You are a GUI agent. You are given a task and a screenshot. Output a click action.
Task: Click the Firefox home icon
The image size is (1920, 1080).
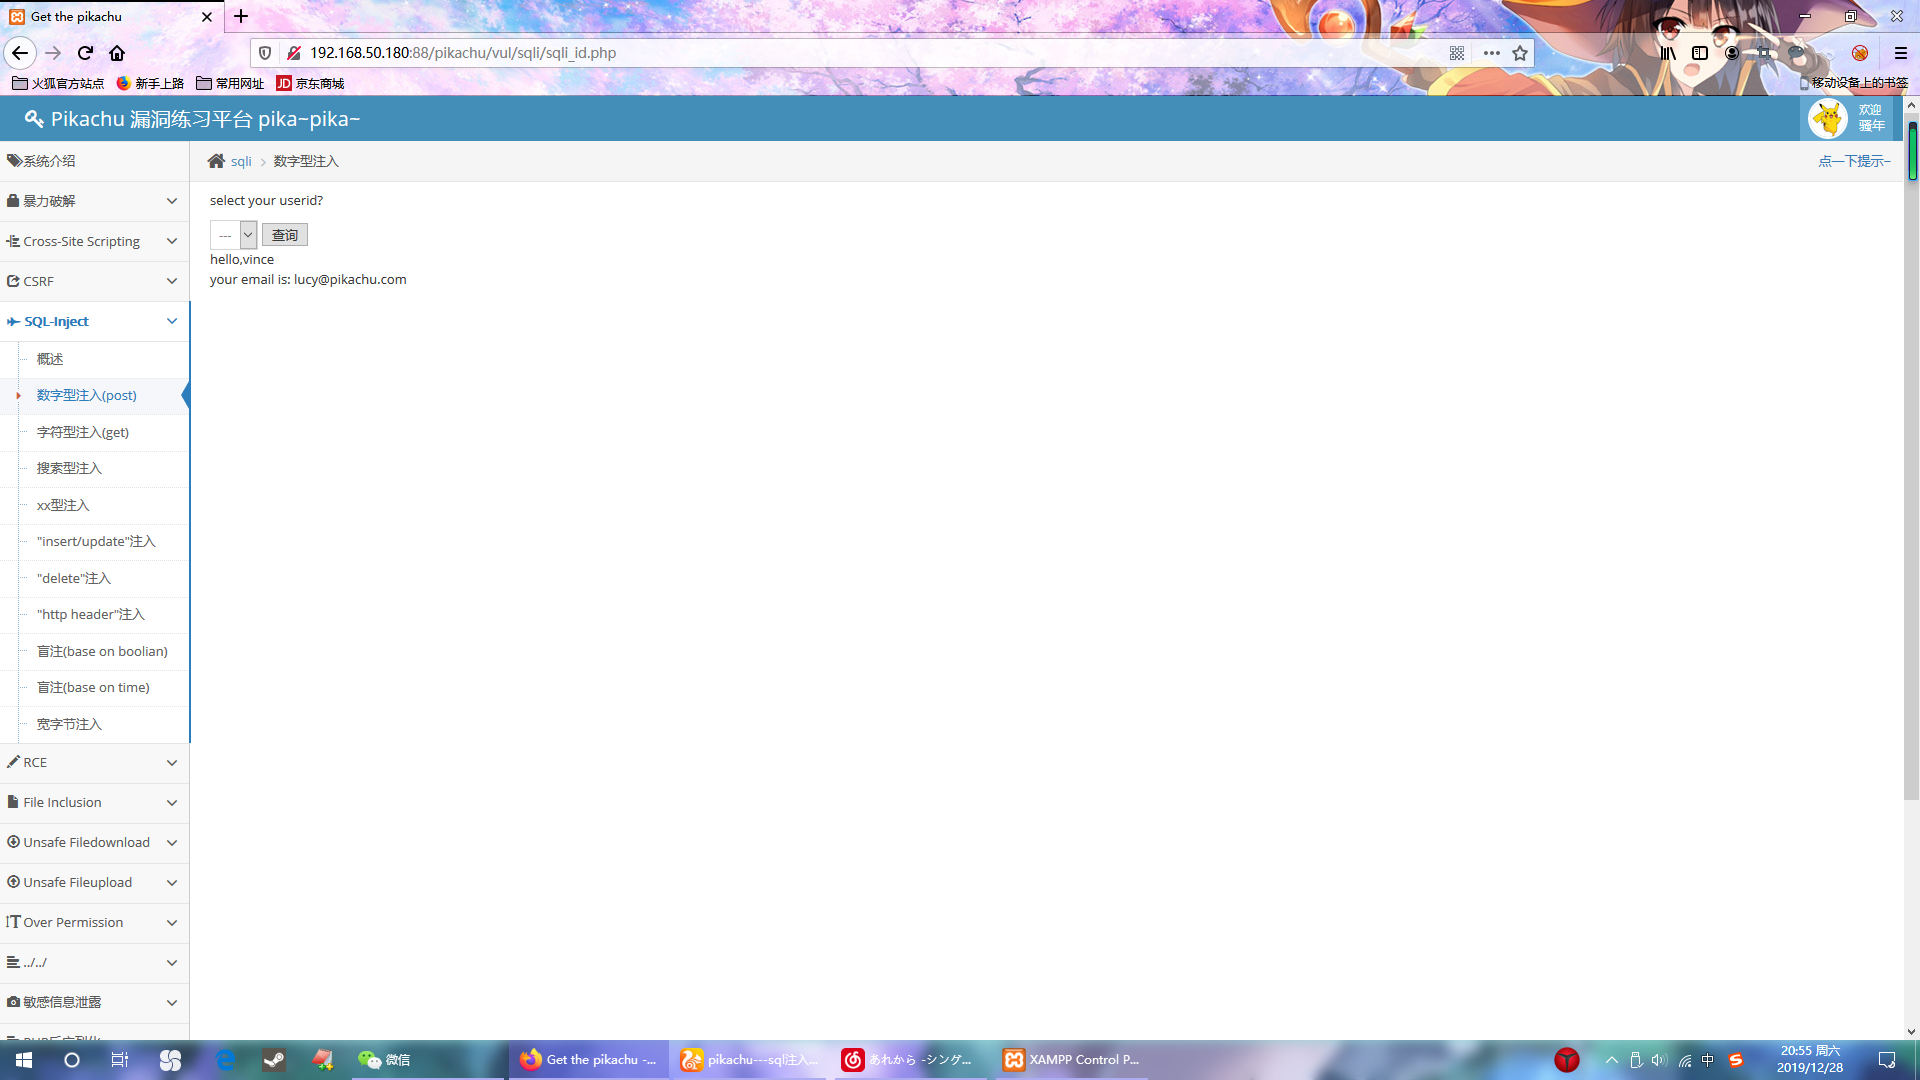tap(117, 53)
